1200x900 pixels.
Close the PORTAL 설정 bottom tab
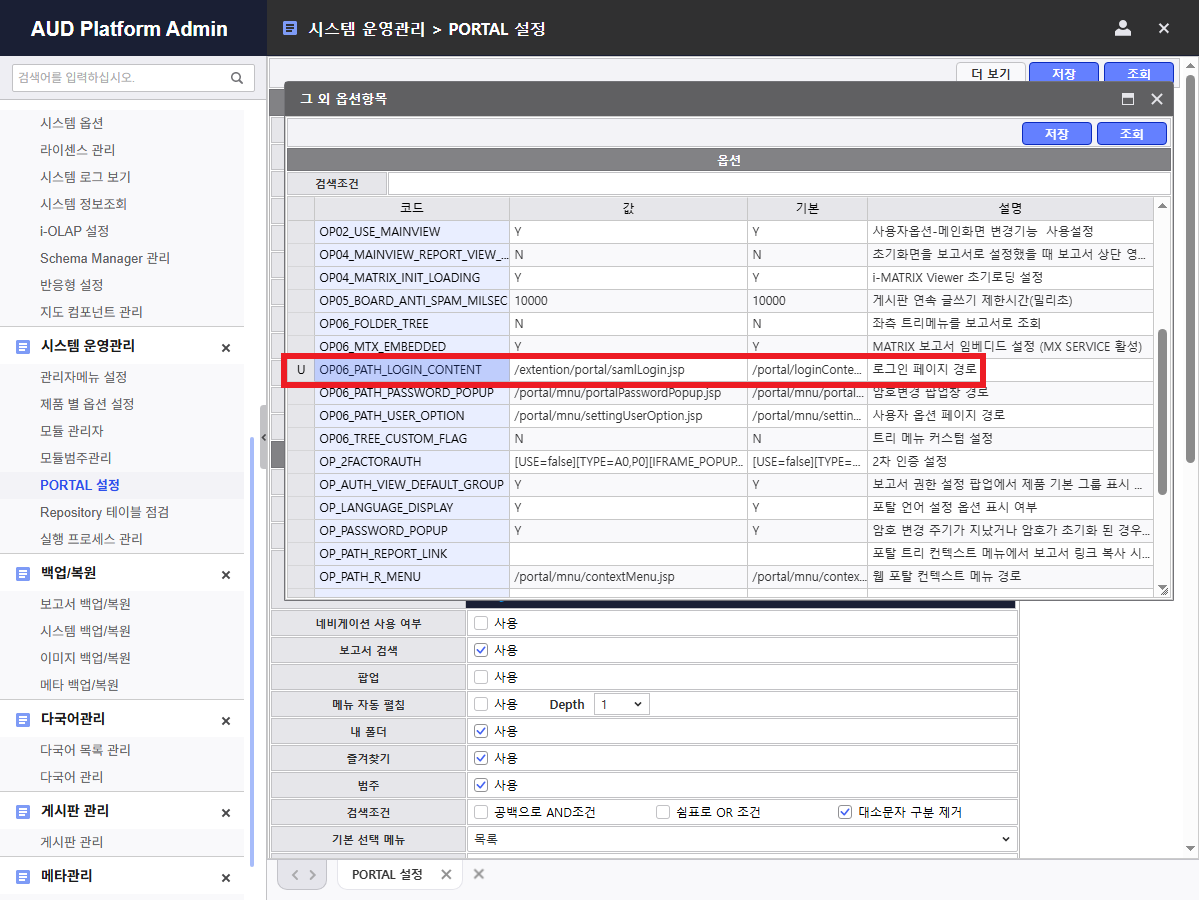point(446,875)
